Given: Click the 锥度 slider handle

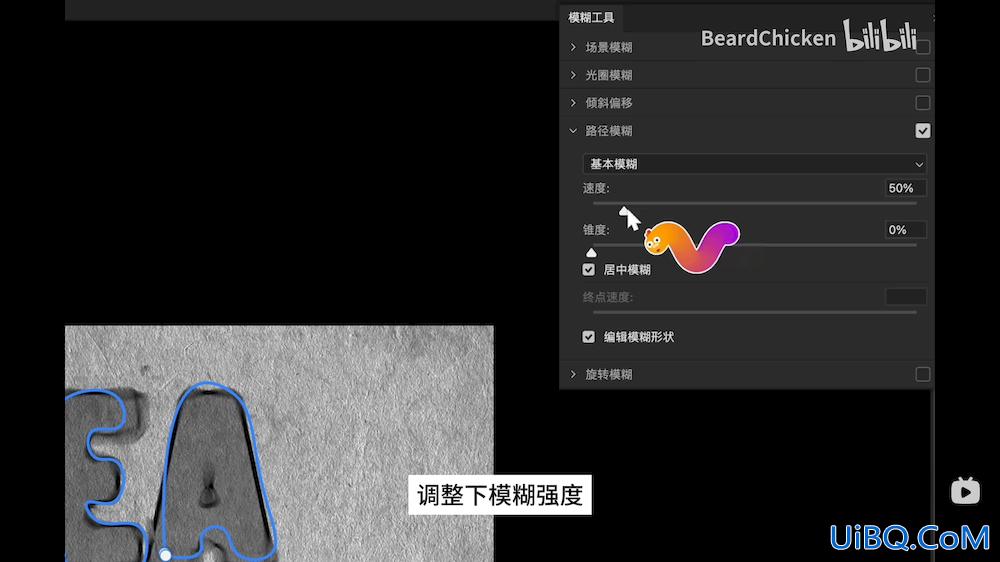Looking at the screenshot, I should (x=591, y=253).
